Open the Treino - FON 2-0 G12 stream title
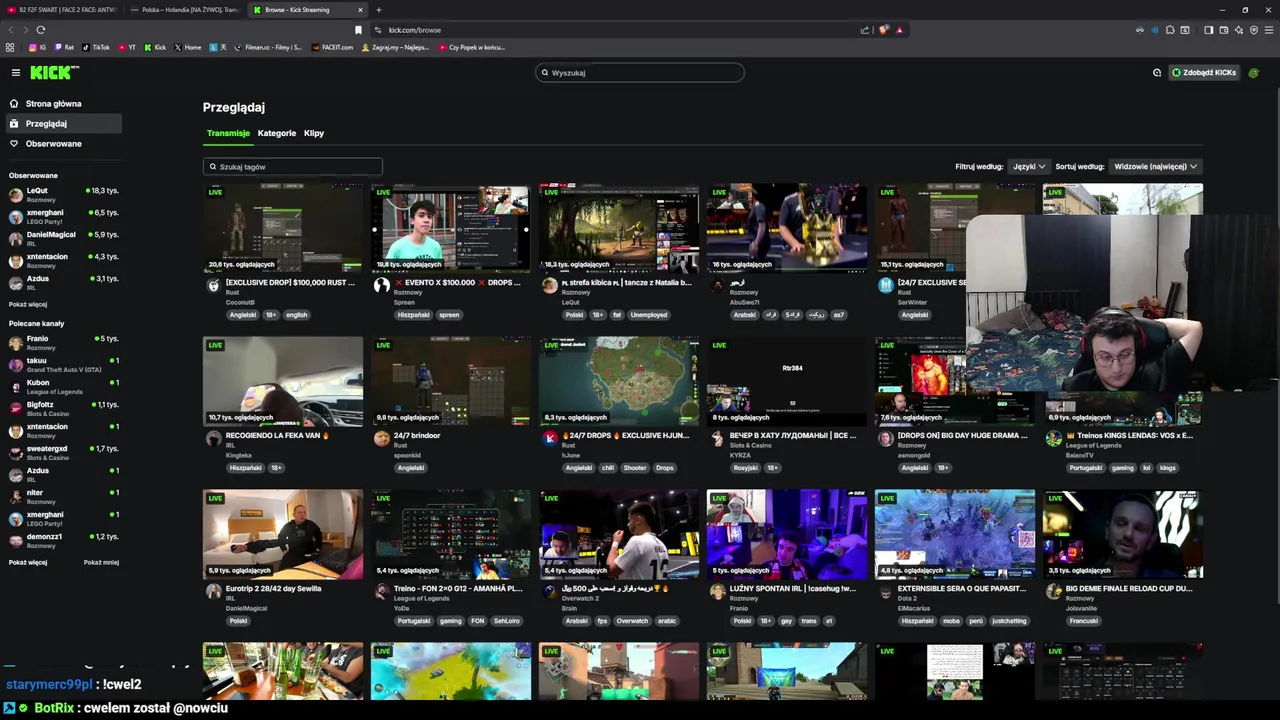Screen dimensions: 1280x720 [x=458, y=589]
